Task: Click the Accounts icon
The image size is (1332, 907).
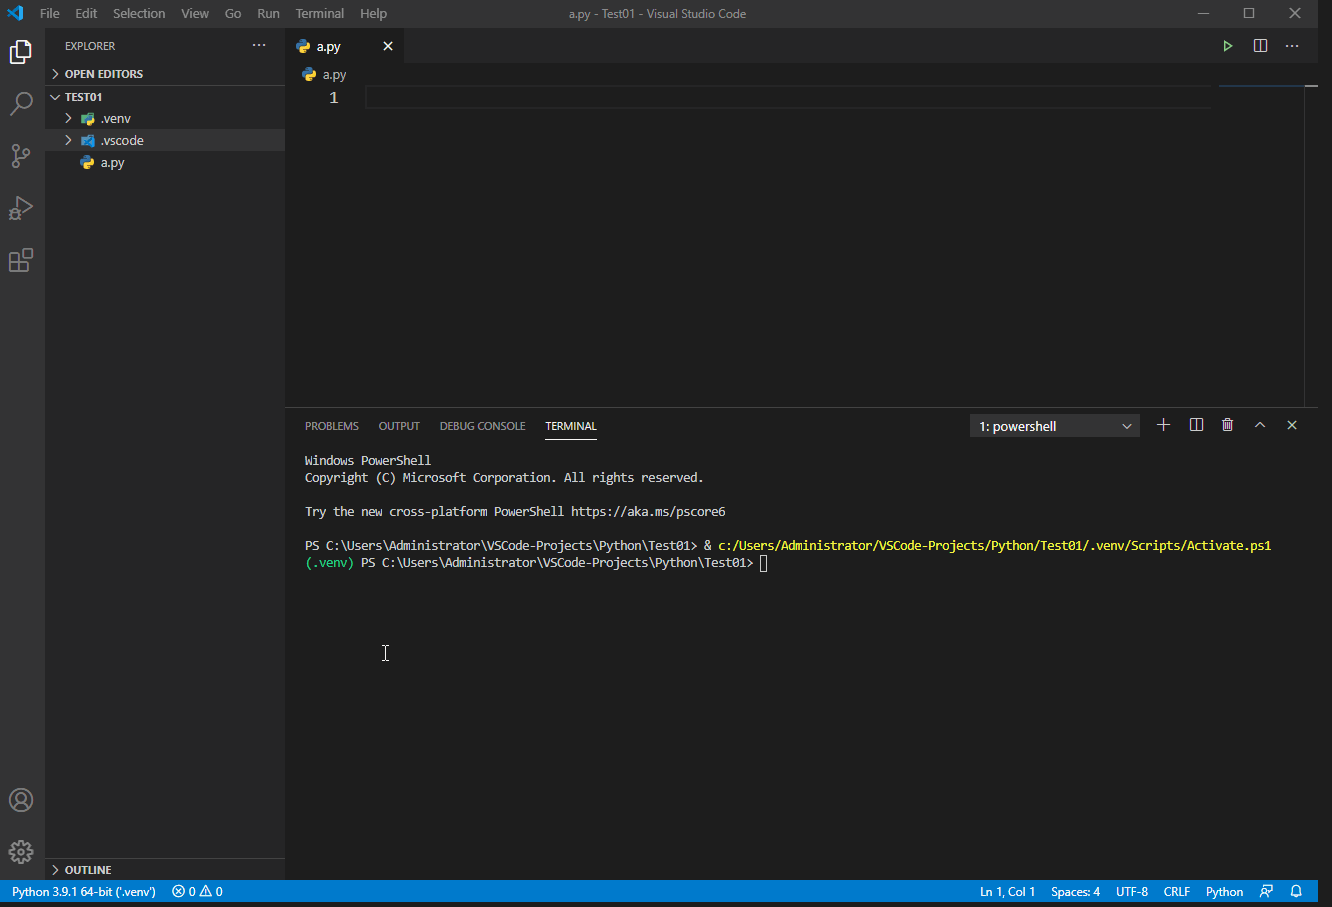Action: coord(21,800)
